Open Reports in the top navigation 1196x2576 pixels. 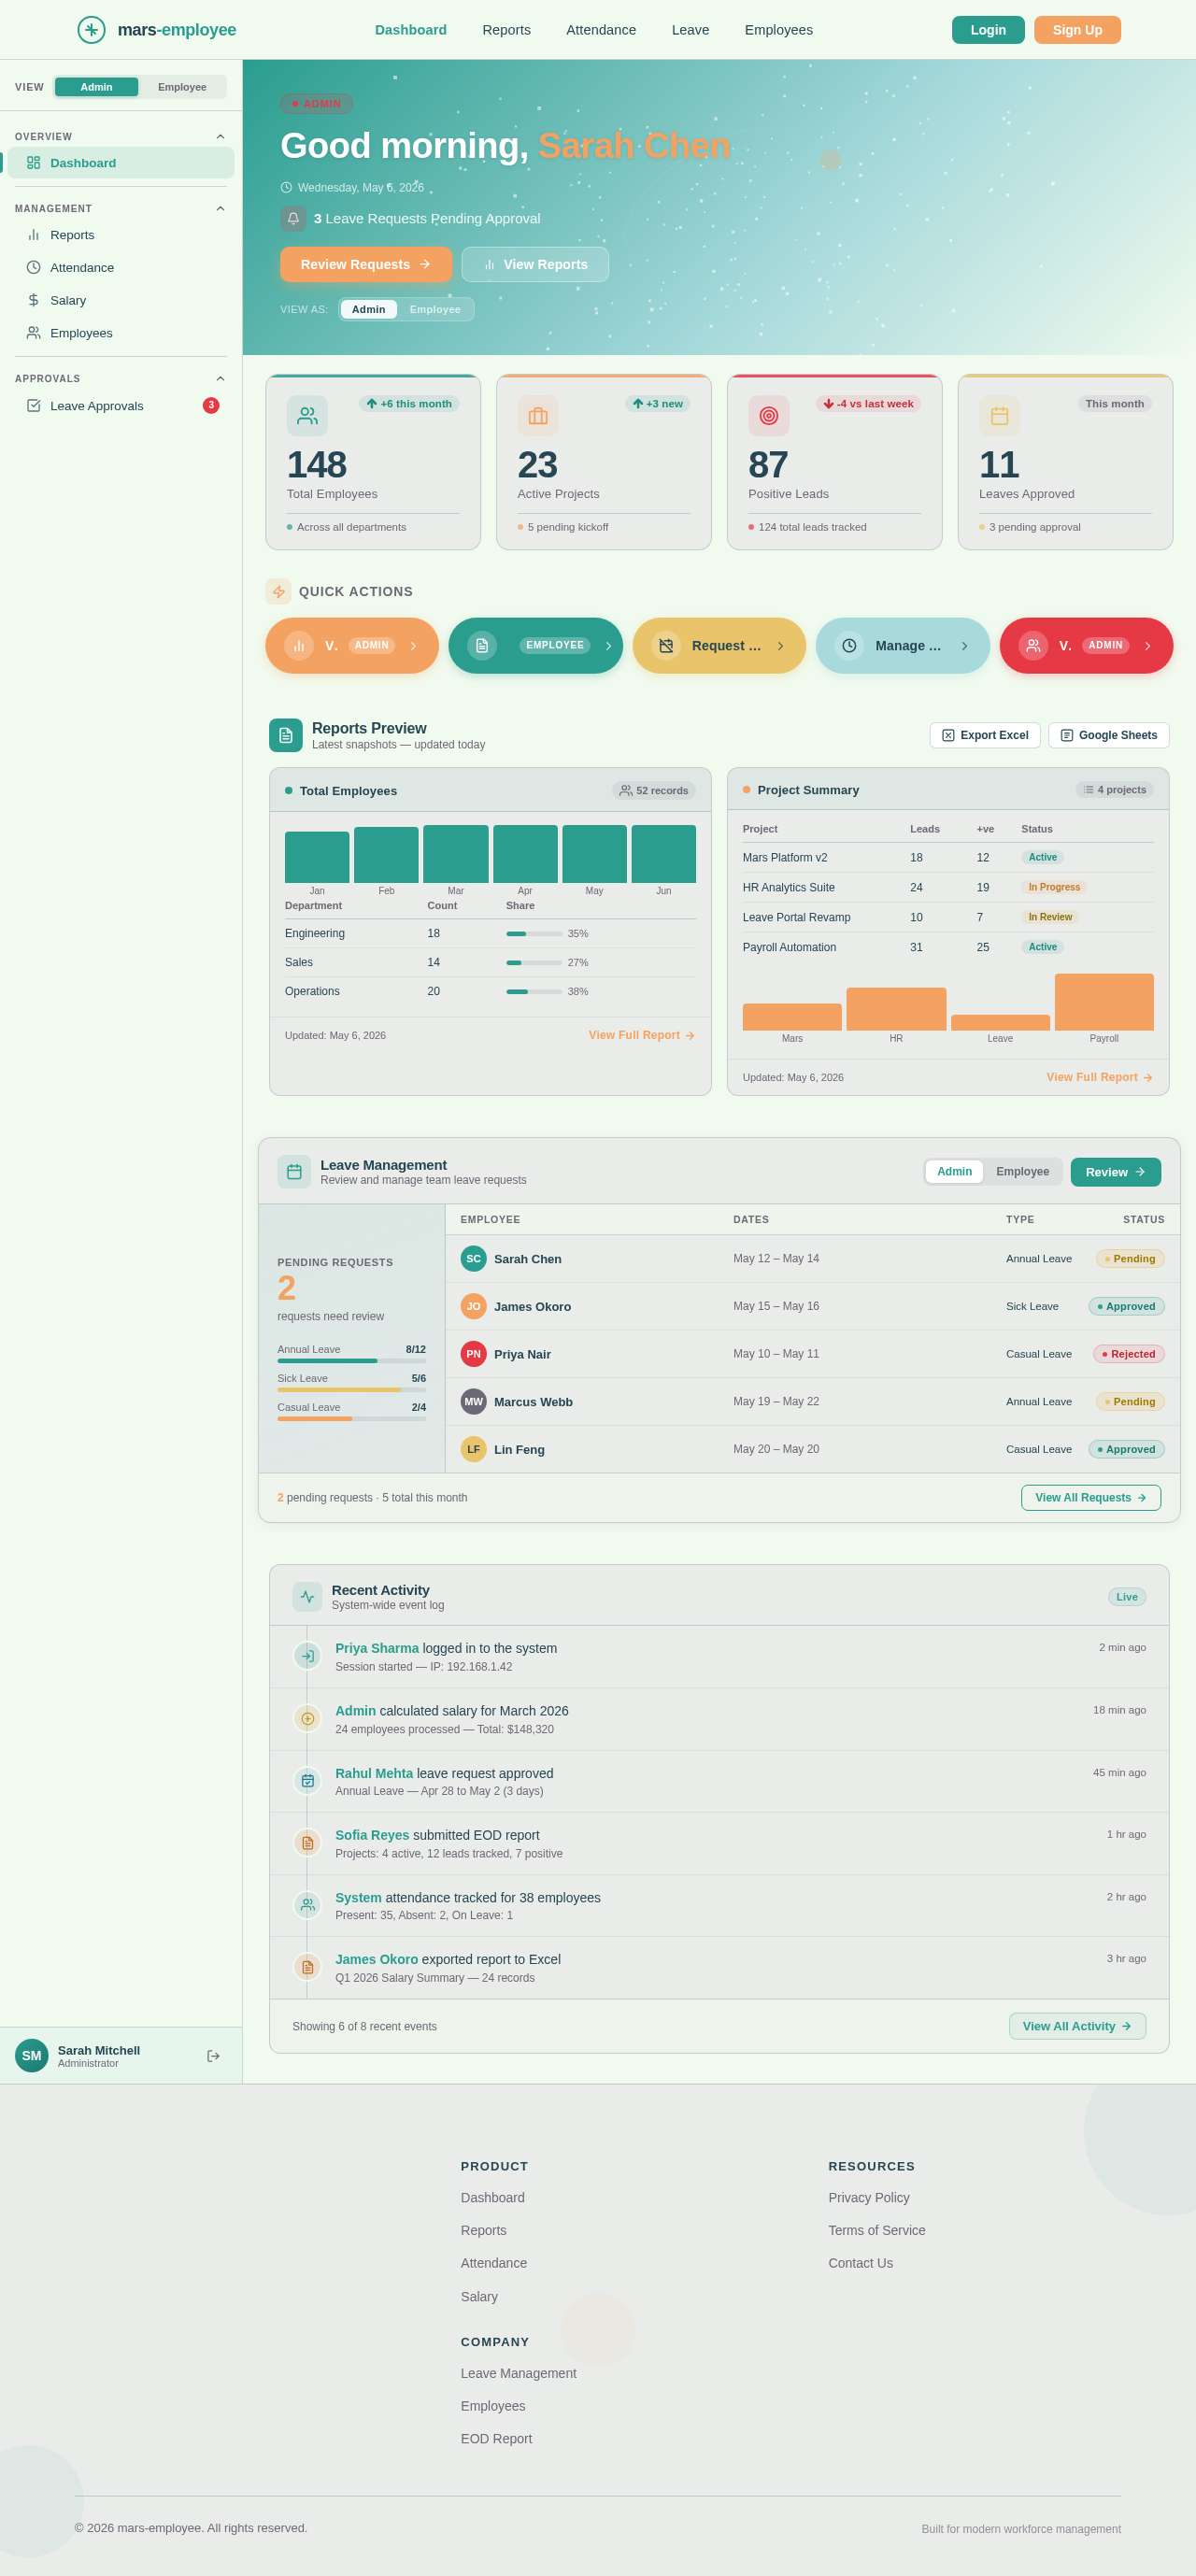[506, 30]
